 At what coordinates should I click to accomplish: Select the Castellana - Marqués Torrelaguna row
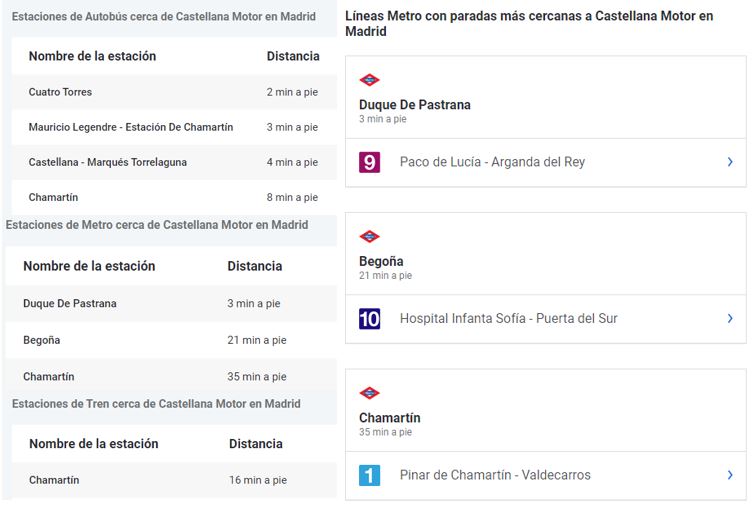tap(108, 162)
